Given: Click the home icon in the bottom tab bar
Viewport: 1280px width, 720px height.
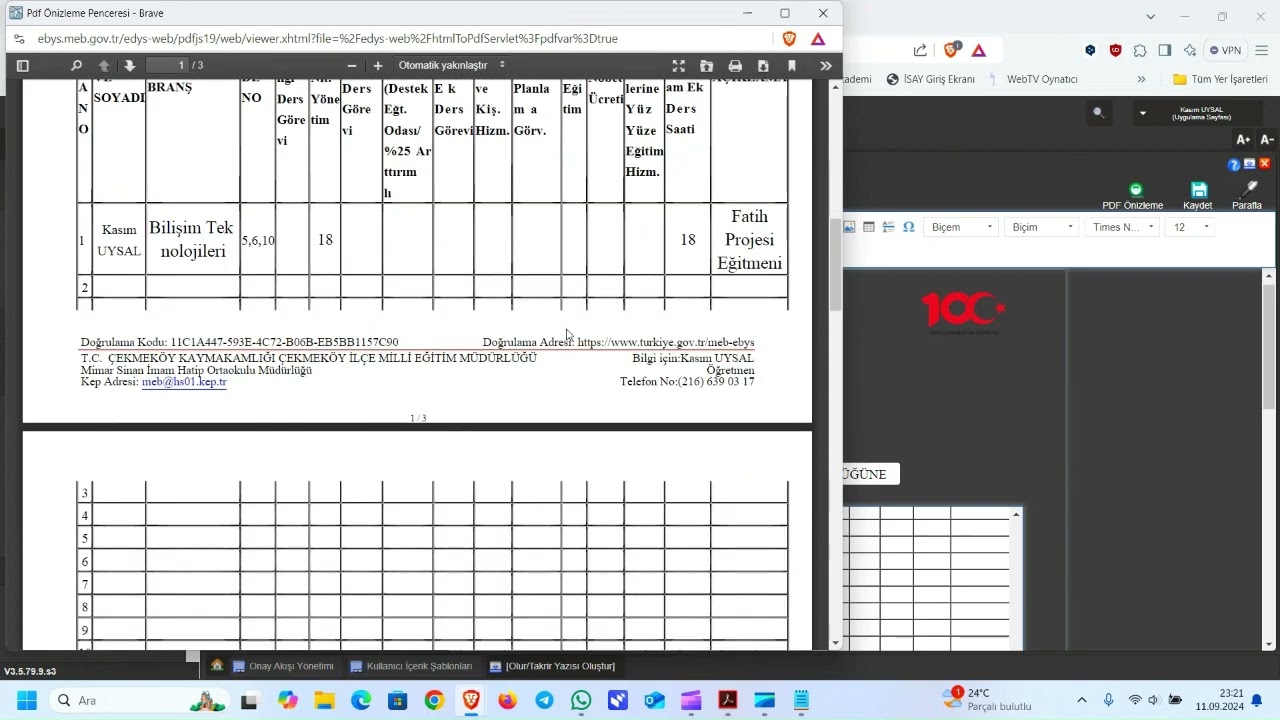Looking at the screenshot, I should [217, 665].
